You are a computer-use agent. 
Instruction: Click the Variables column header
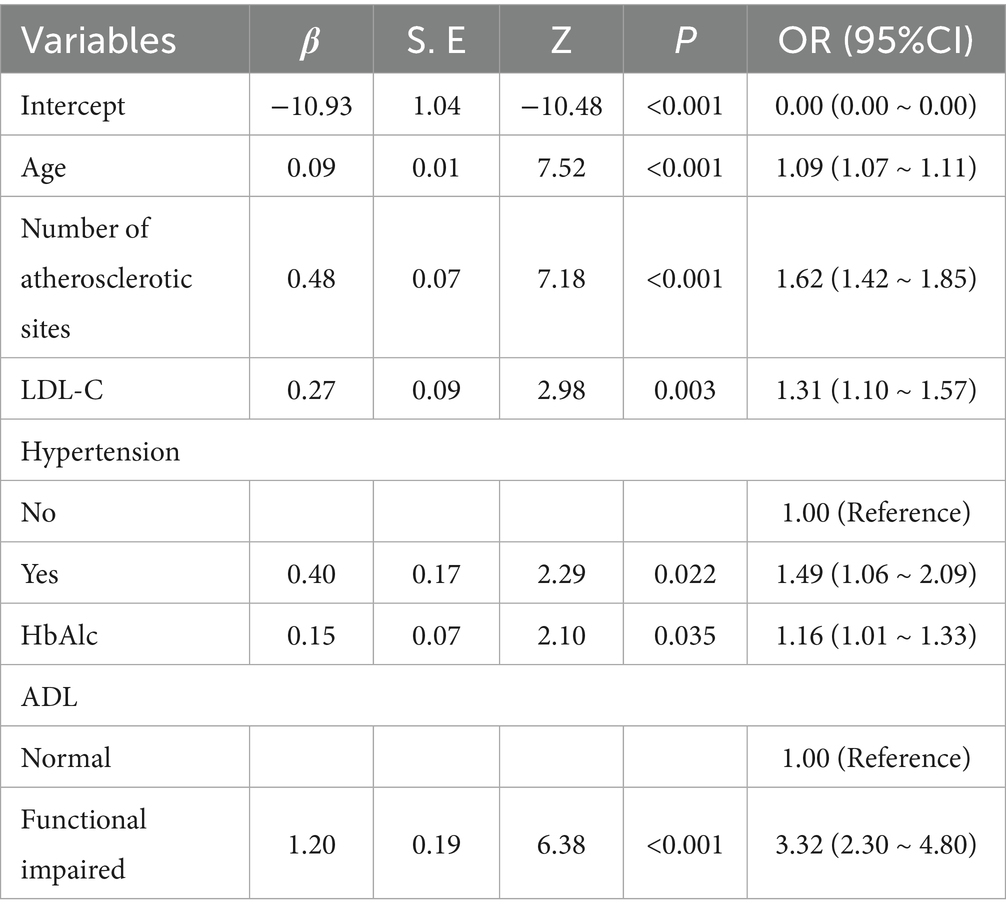point(98,40)
